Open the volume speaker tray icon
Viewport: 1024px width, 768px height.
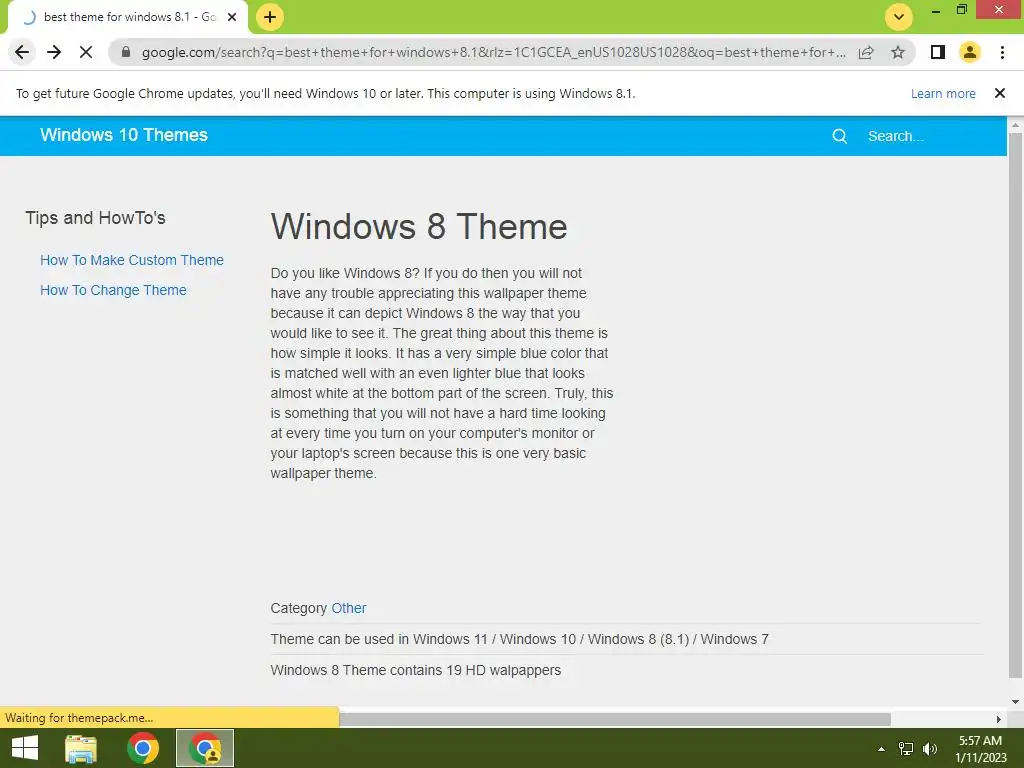tap(929, 749)
